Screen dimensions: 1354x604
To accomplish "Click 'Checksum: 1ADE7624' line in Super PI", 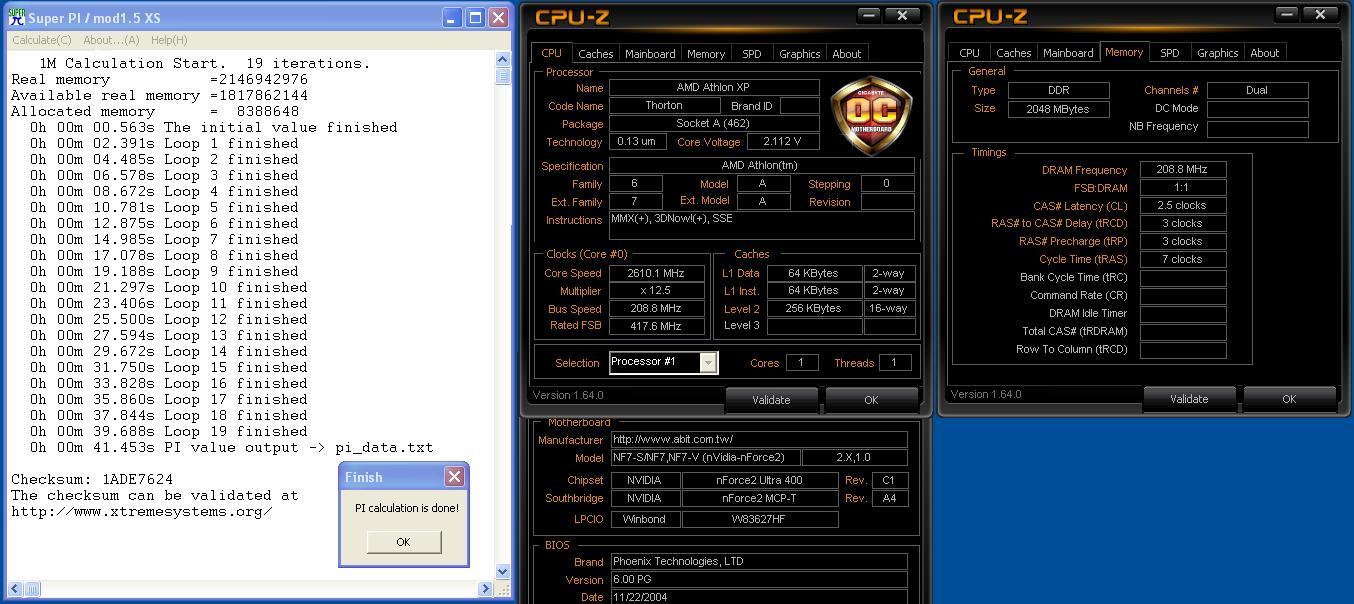I will tap(92, 480).
